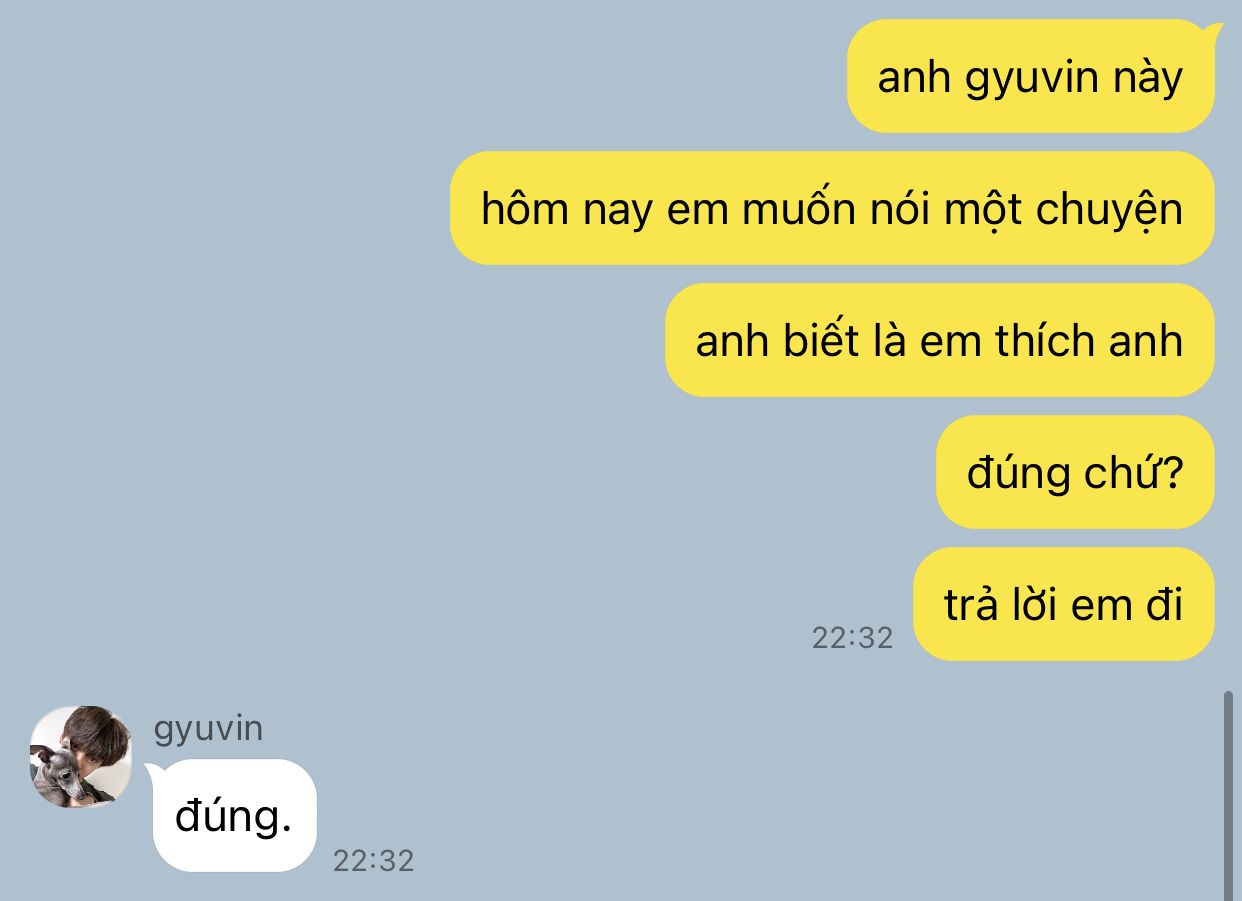Image resolution: width=1242 pixels, height=901 pixels.
Task: Click the tail of gyuvin's white bubble
Action: (x=153, y=771)
